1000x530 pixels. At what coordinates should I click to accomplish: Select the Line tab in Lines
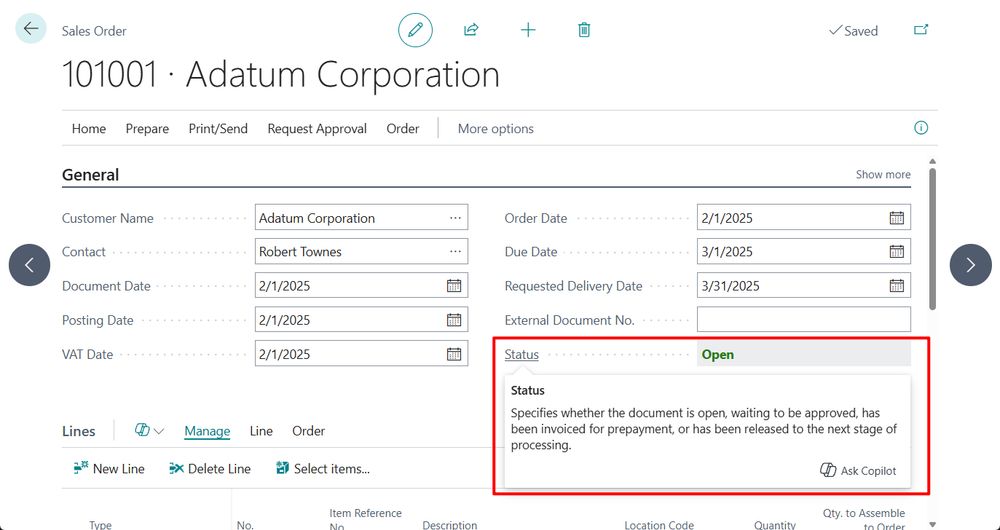pos(261,431)
